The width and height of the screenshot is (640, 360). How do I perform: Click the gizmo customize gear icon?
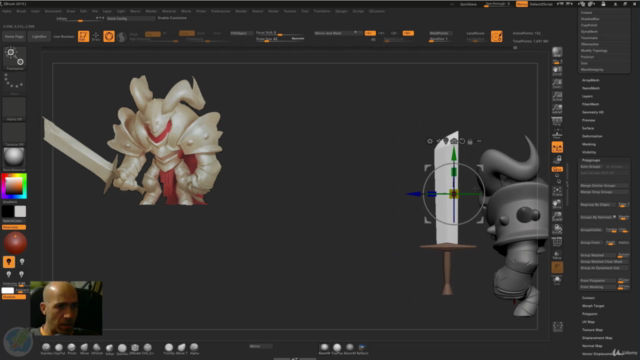(x=430, y=141)
